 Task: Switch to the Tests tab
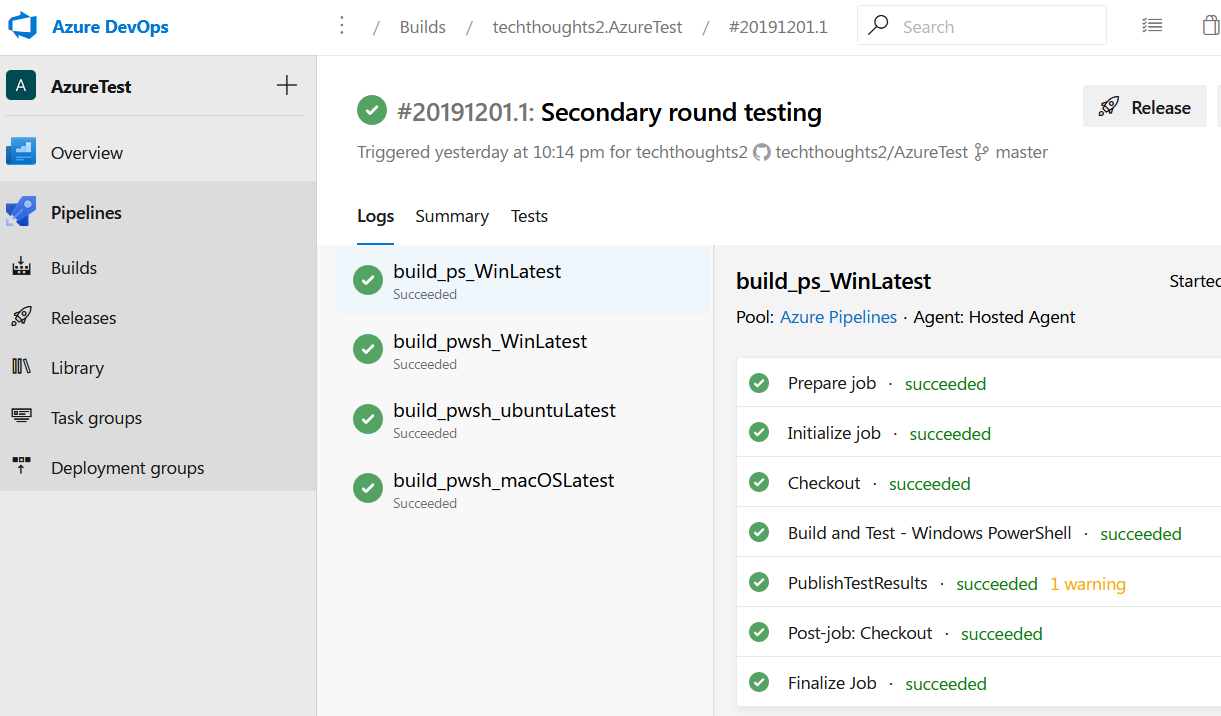[x=529, y=216]
